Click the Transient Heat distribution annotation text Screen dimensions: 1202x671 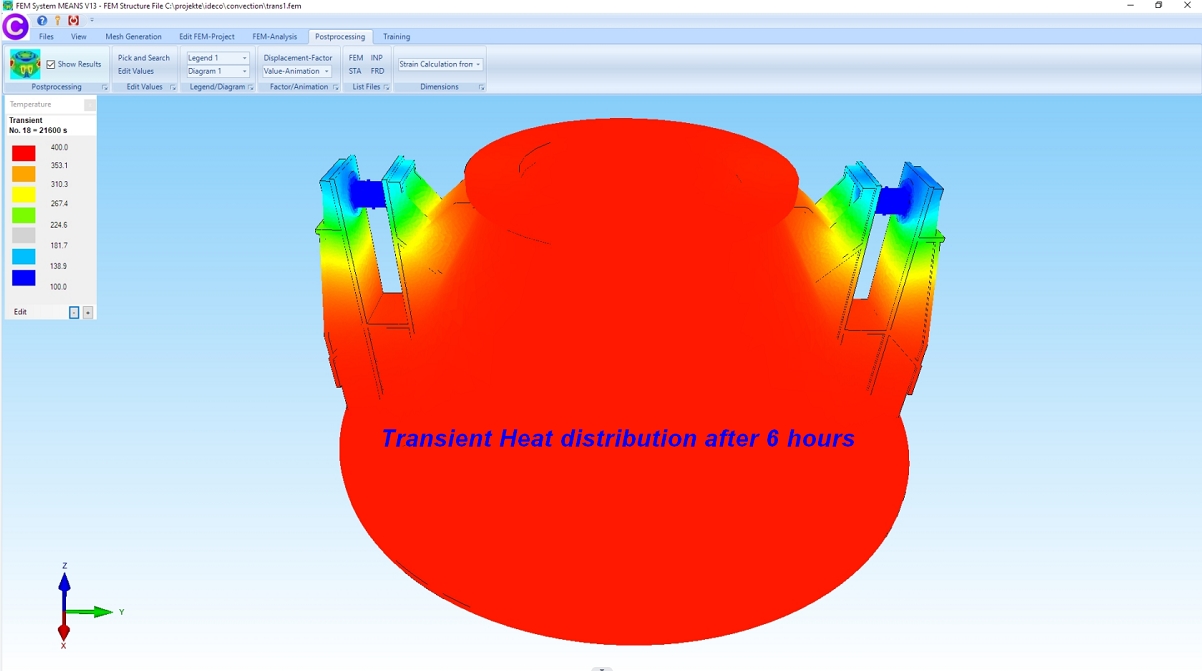coord(618,438)
